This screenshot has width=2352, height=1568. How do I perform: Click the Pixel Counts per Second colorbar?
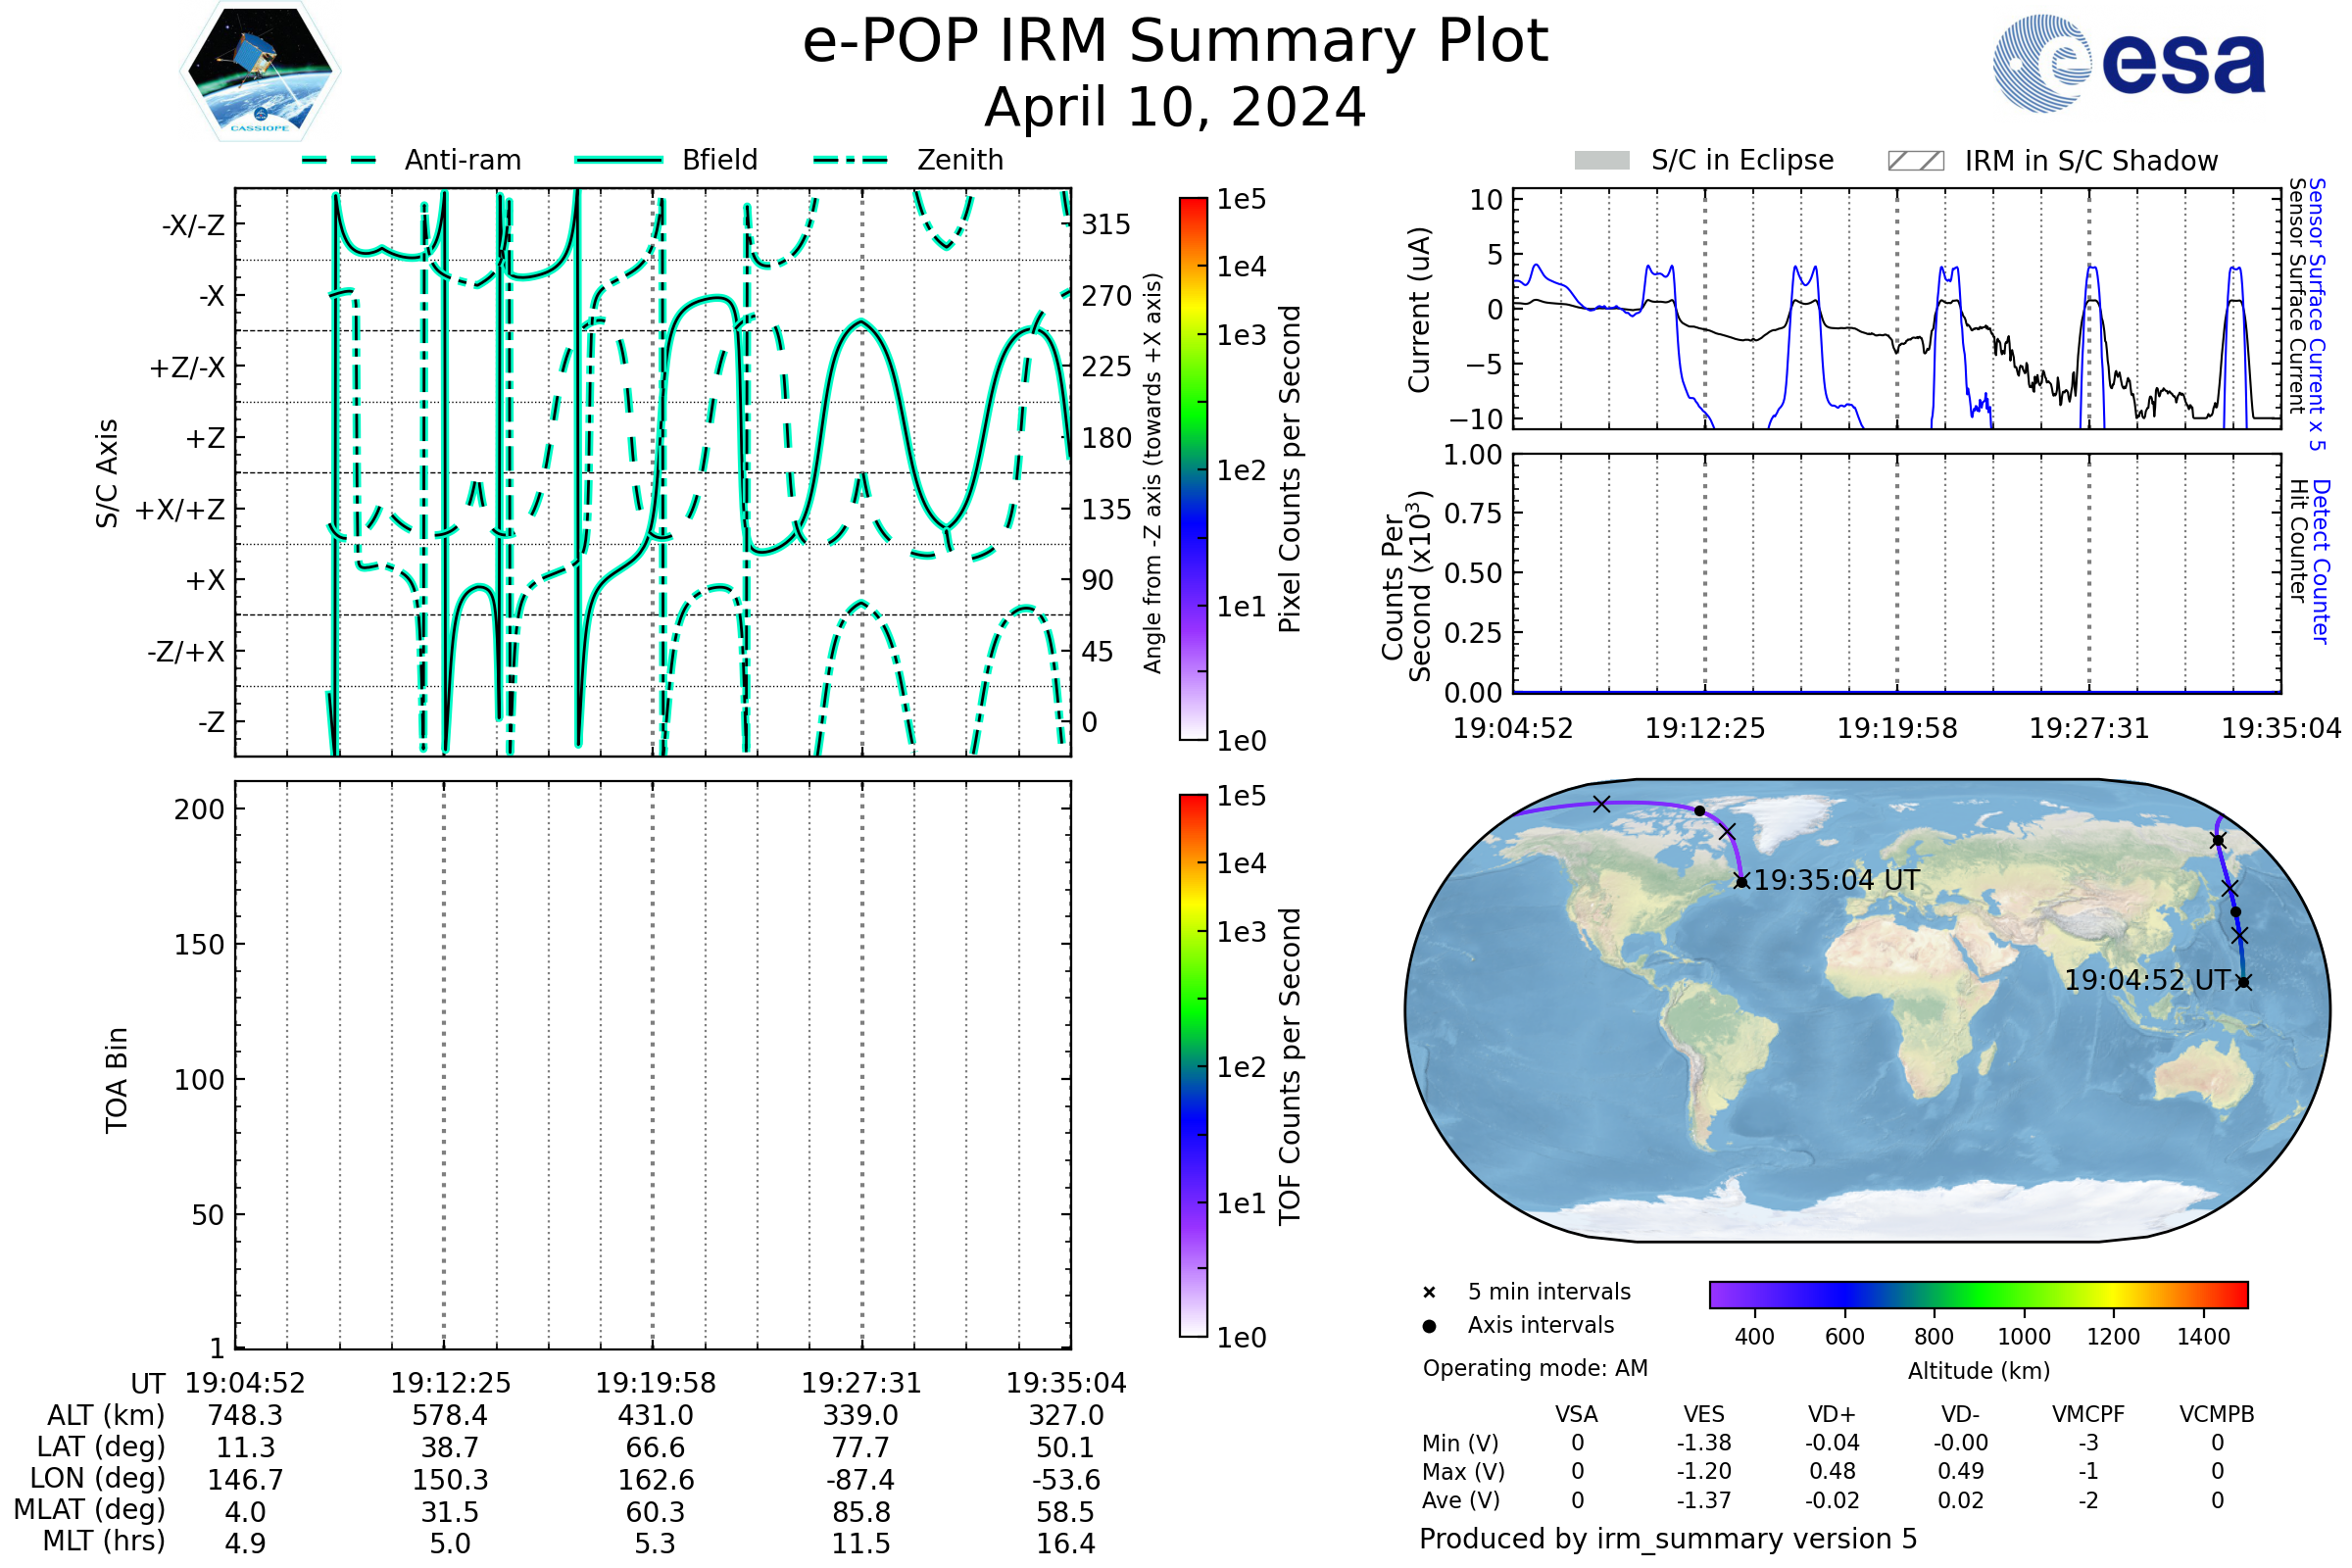coord(1193,468)
